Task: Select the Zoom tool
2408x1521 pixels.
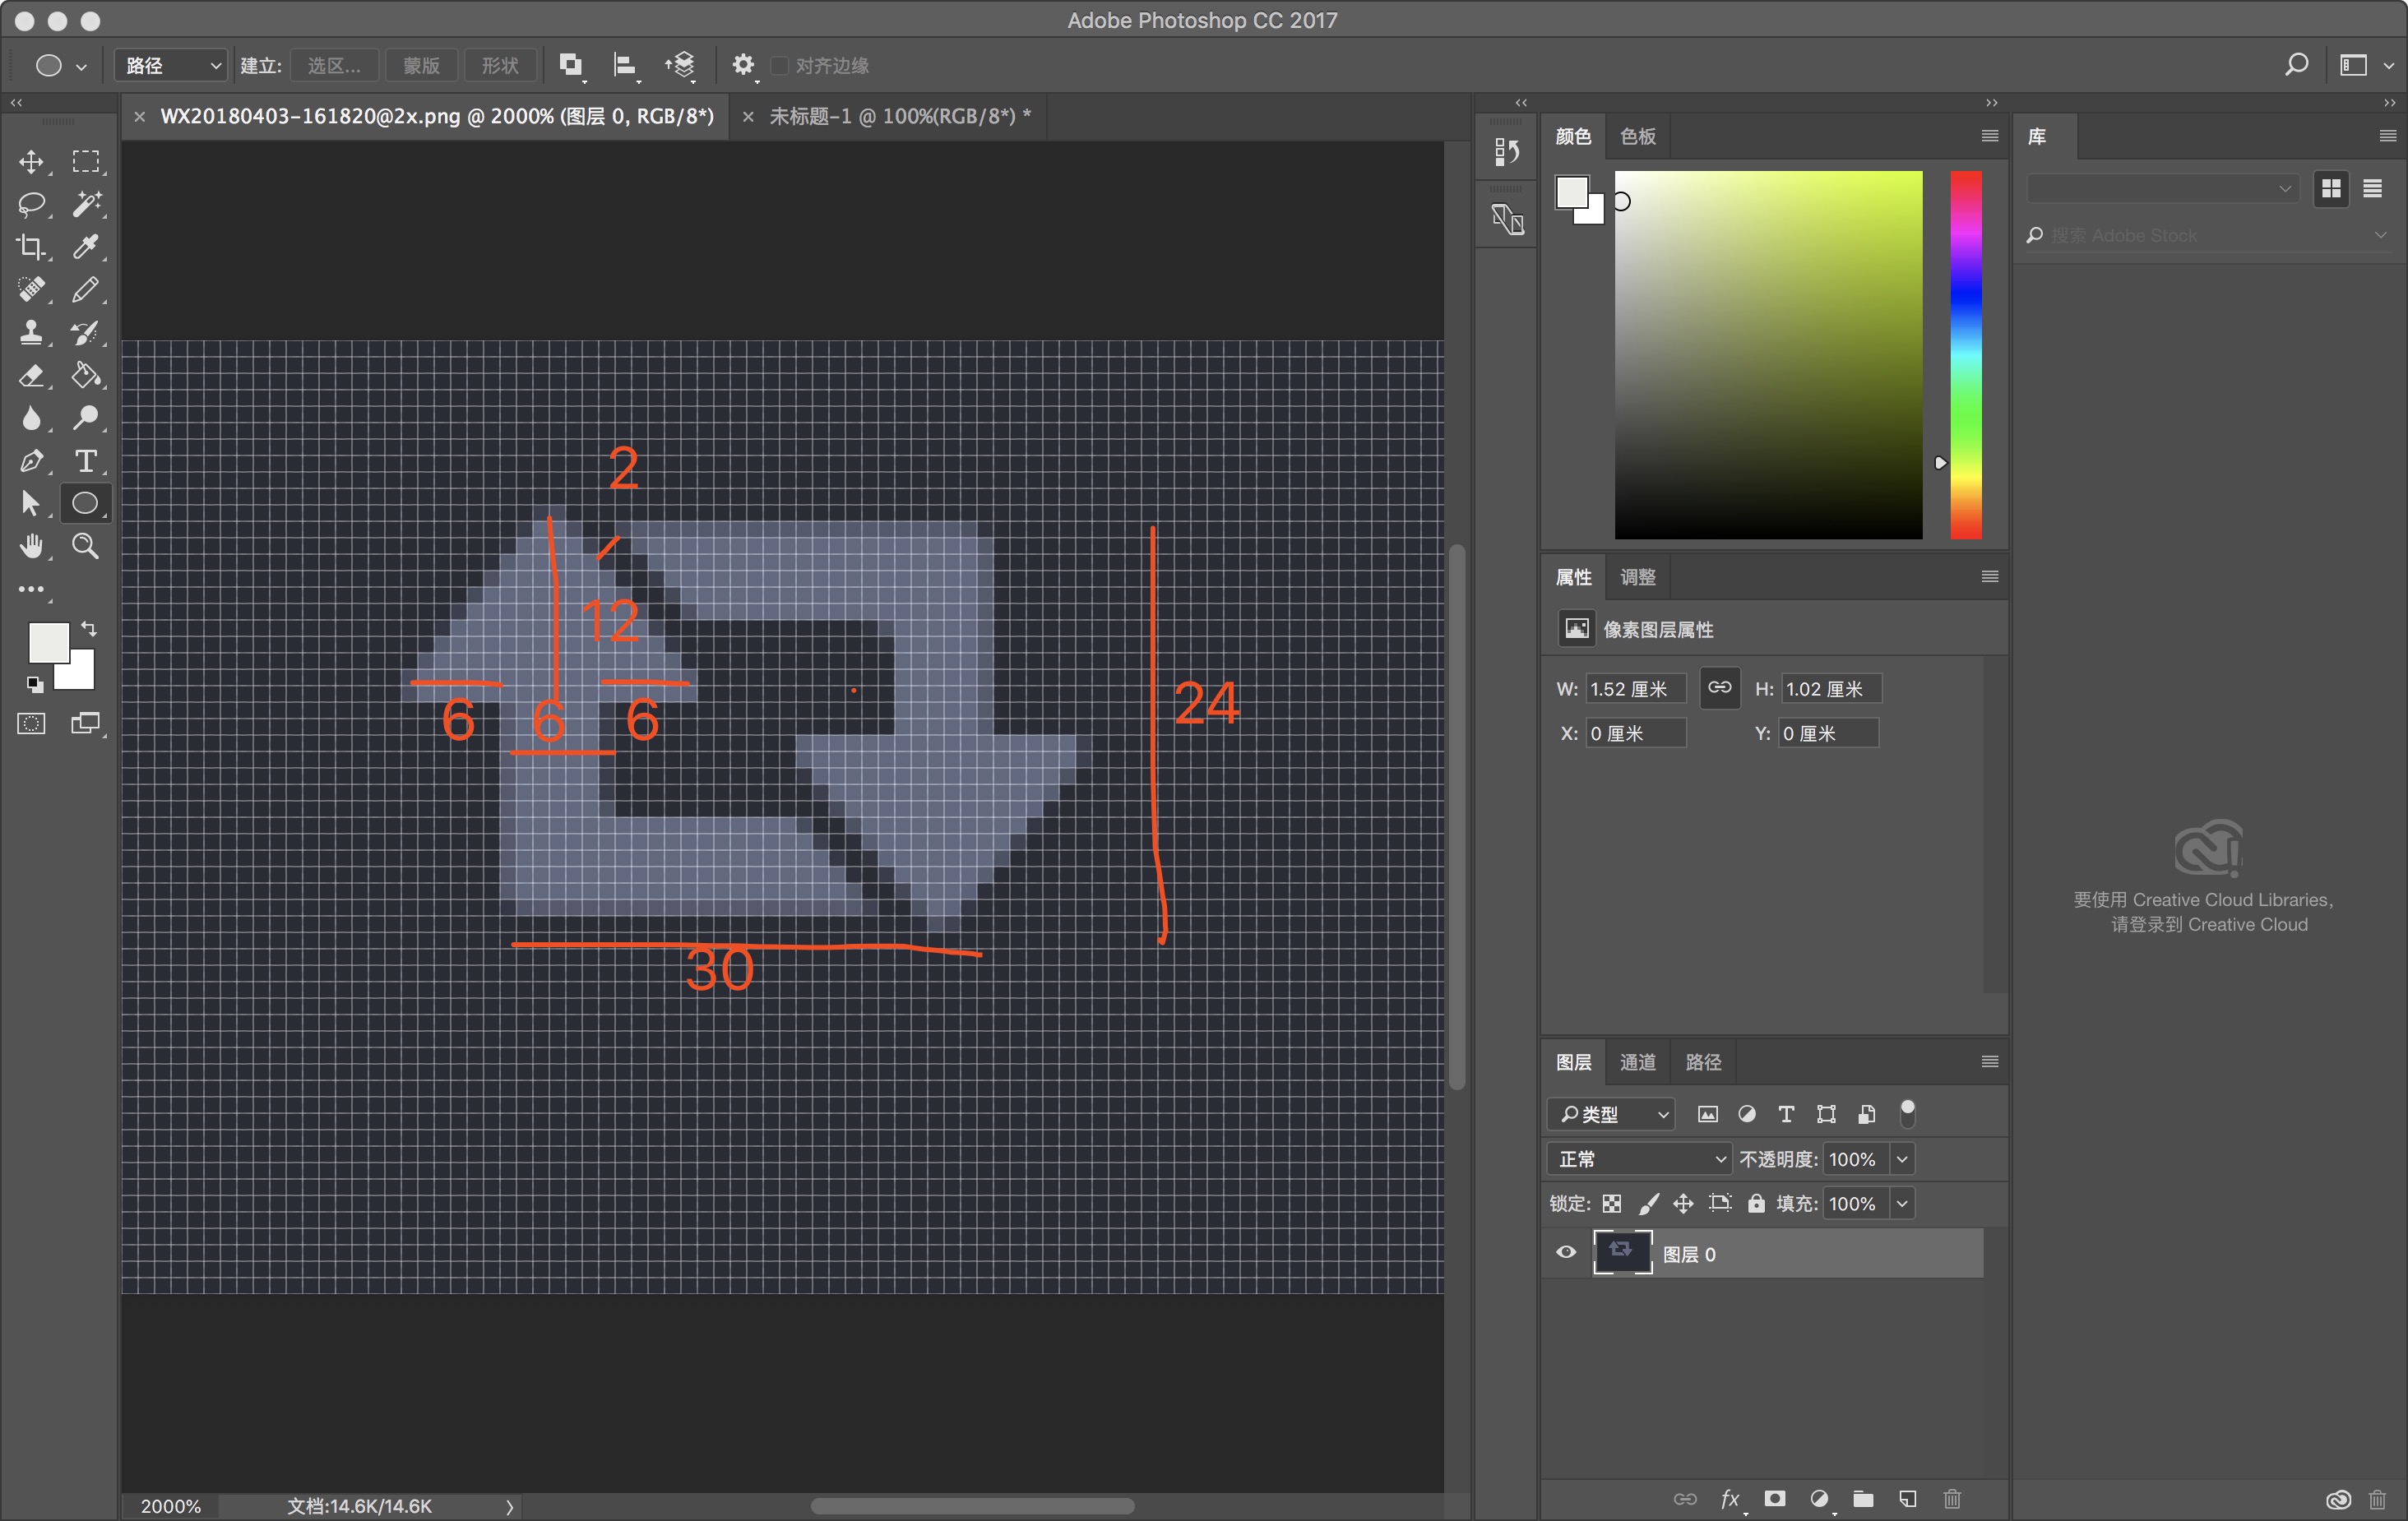Action: click(86, 546)
